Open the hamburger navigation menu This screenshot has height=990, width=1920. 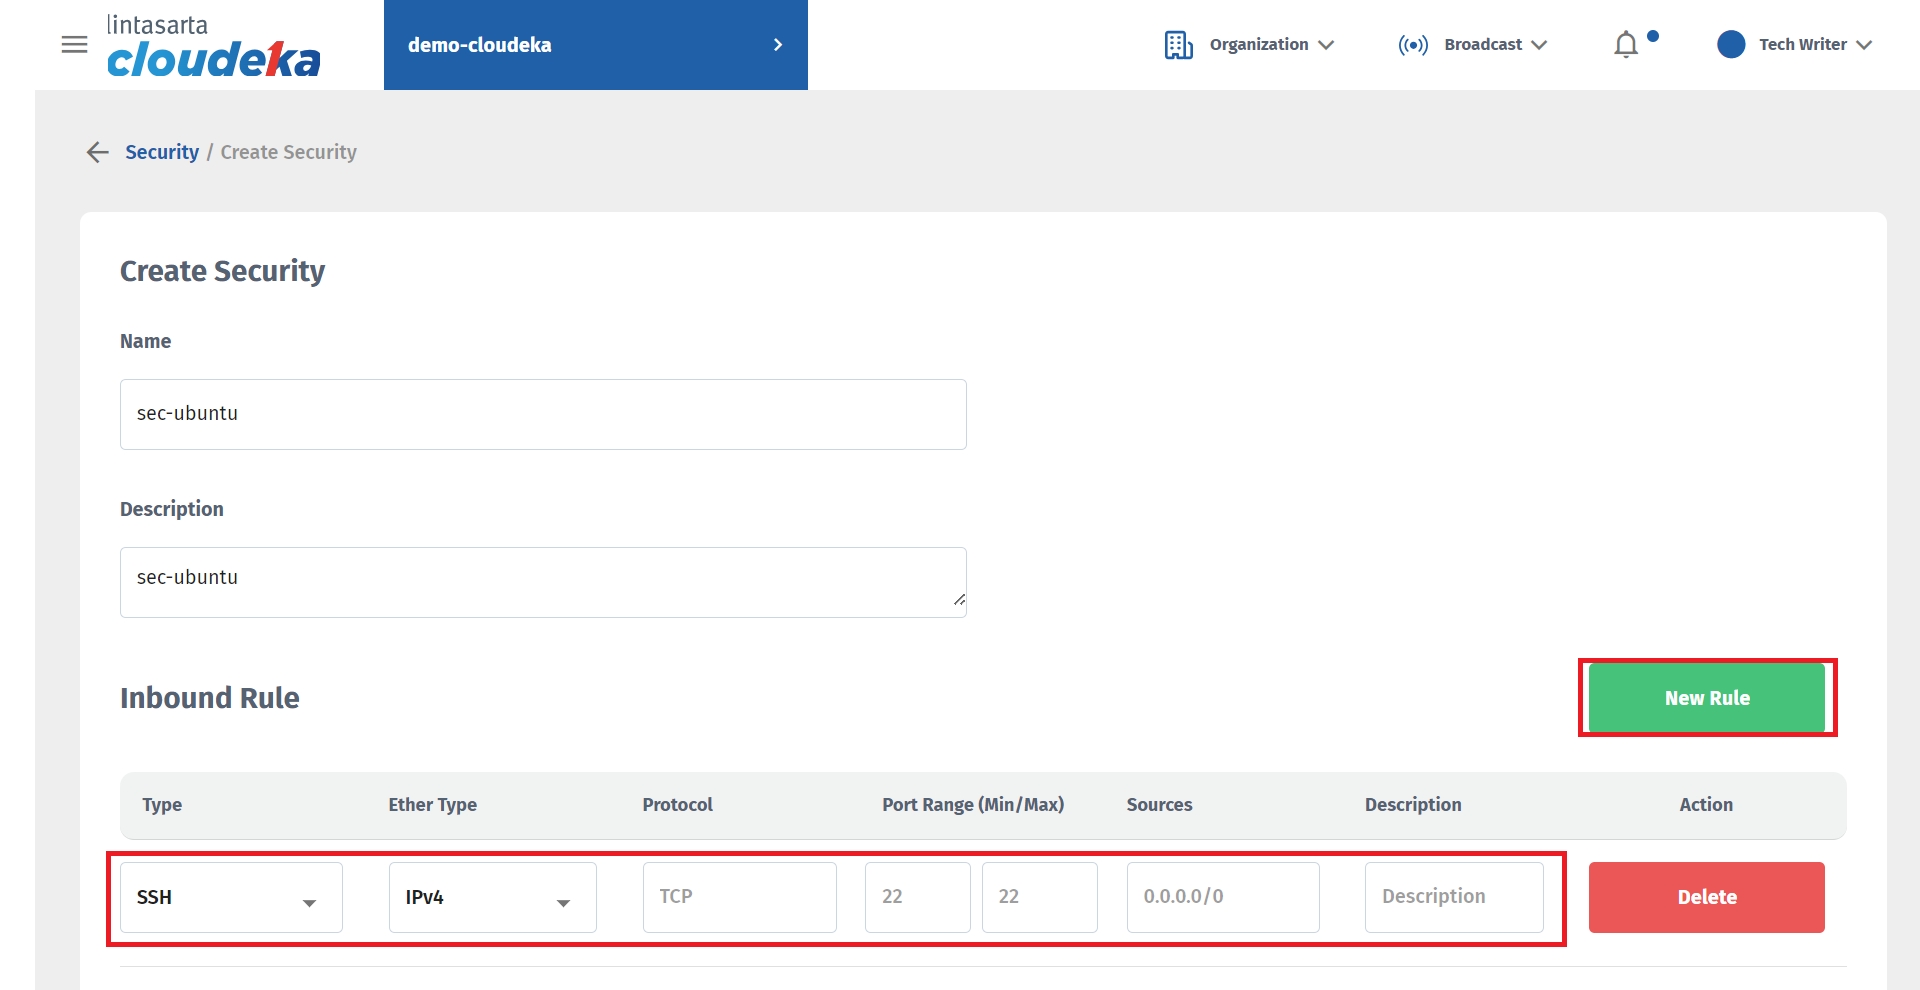74,45
